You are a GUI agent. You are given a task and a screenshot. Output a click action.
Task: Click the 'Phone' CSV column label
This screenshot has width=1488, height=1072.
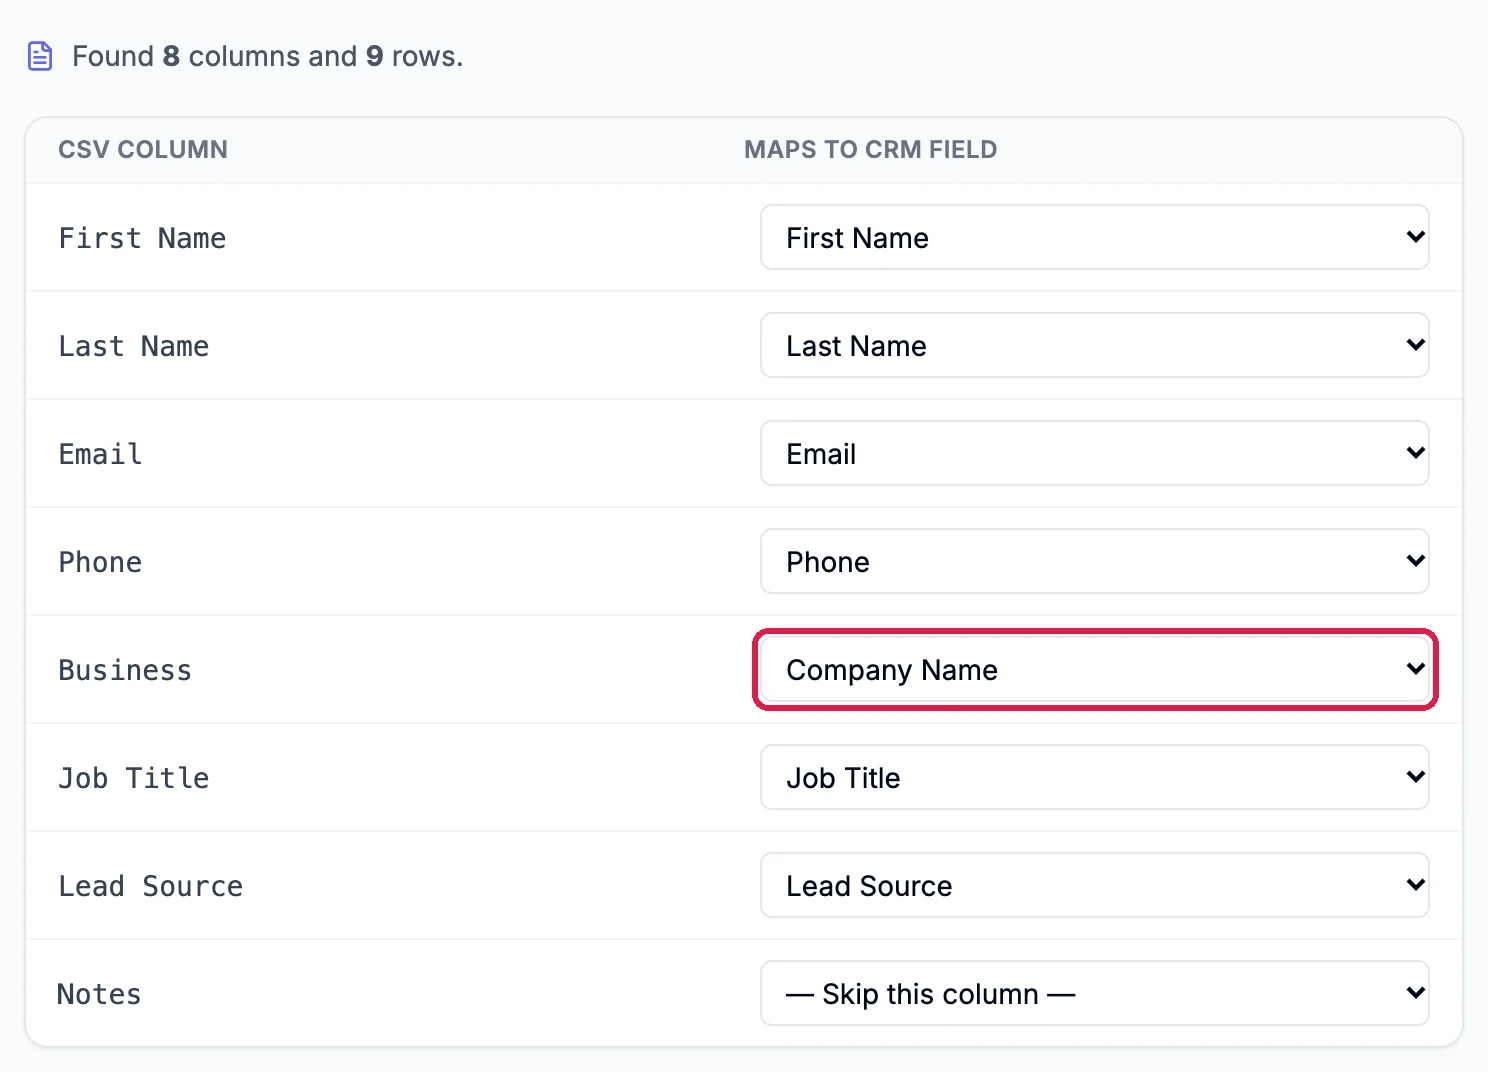click(x=100, y=562)
